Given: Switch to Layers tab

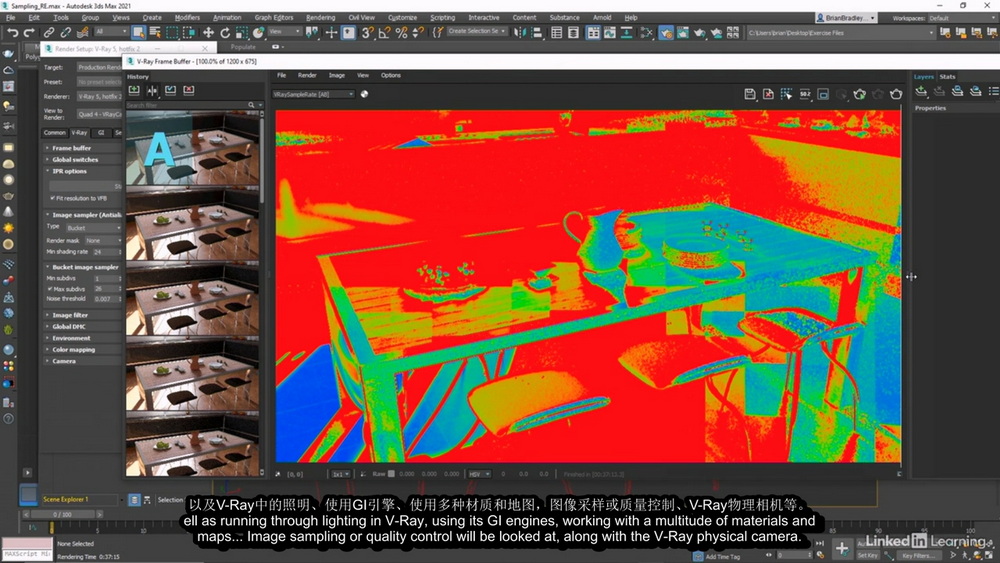Looking at the screenshot, I should pyautogui.click(x=923, y=77).
